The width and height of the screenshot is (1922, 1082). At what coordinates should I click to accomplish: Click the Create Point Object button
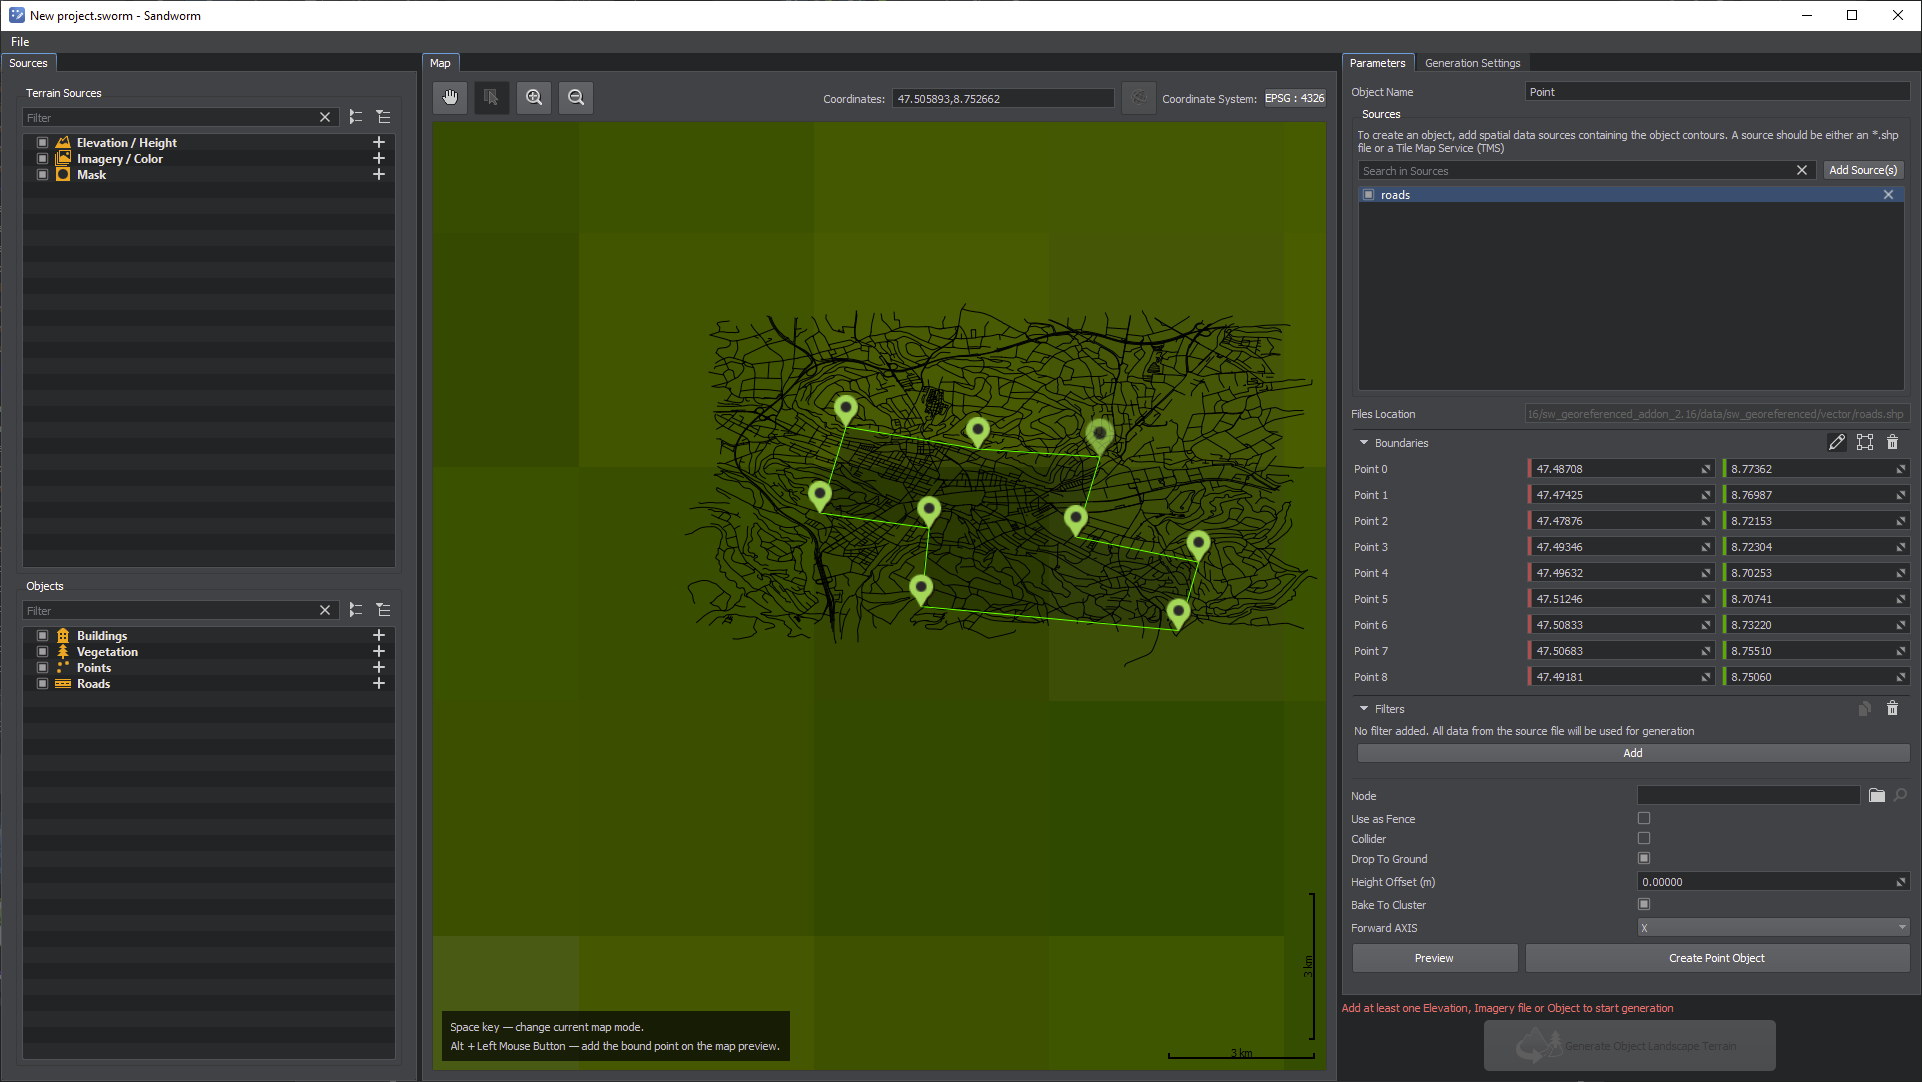pyautogui.click(x=1716, y=958)
